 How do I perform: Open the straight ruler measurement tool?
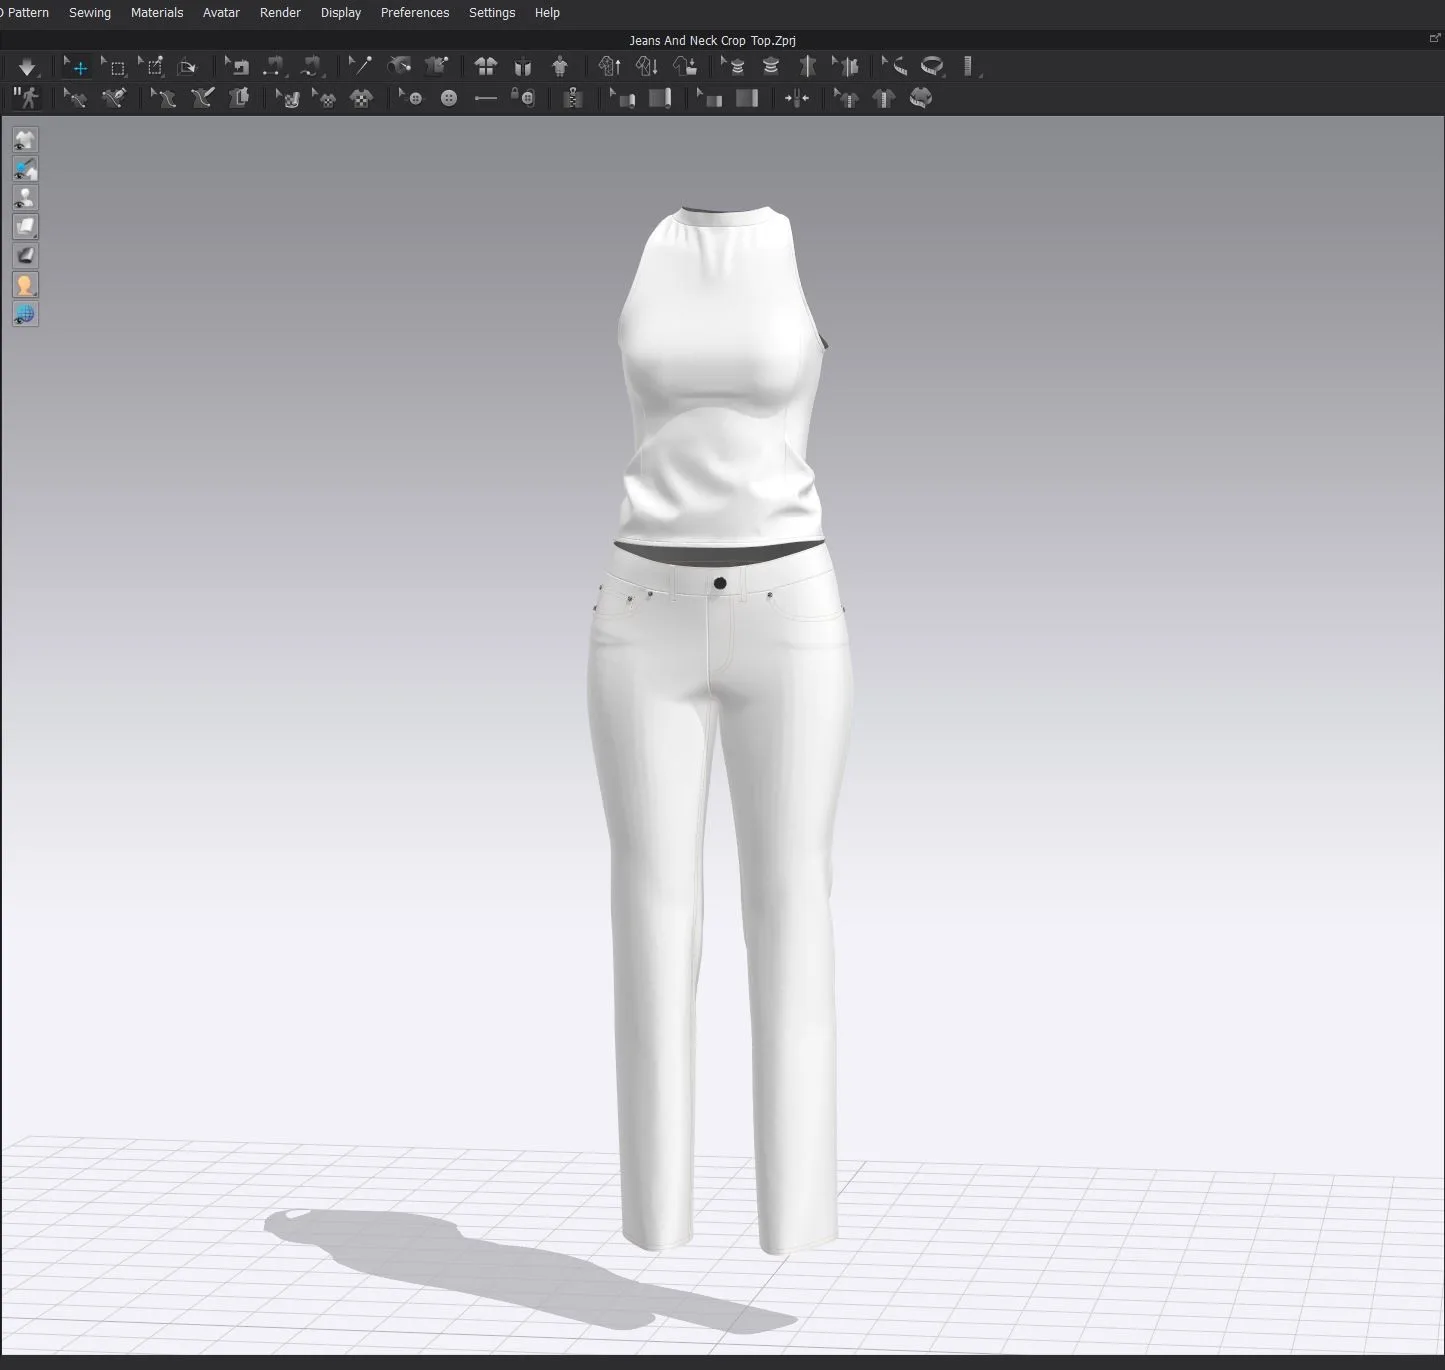point(970,67)
